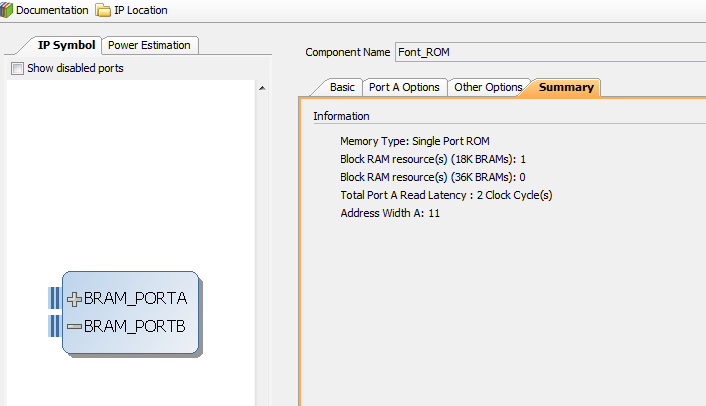Click the IP Location folder icon

(103, 10)
